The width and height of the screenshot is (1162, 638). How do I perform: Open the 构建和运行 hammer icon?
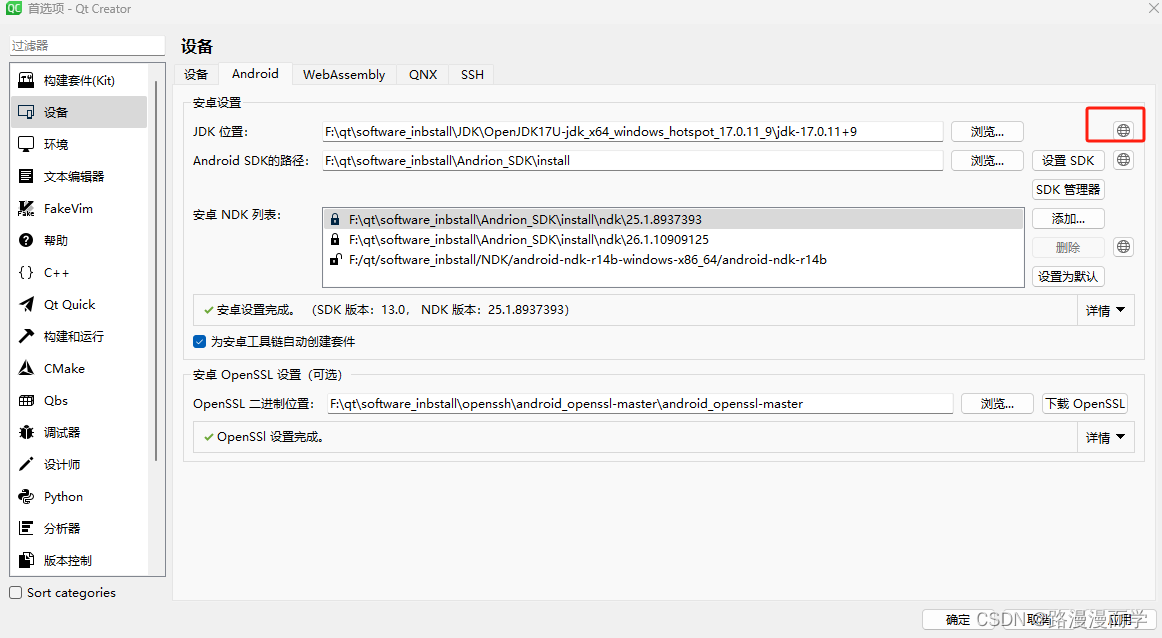click(26, 336)
